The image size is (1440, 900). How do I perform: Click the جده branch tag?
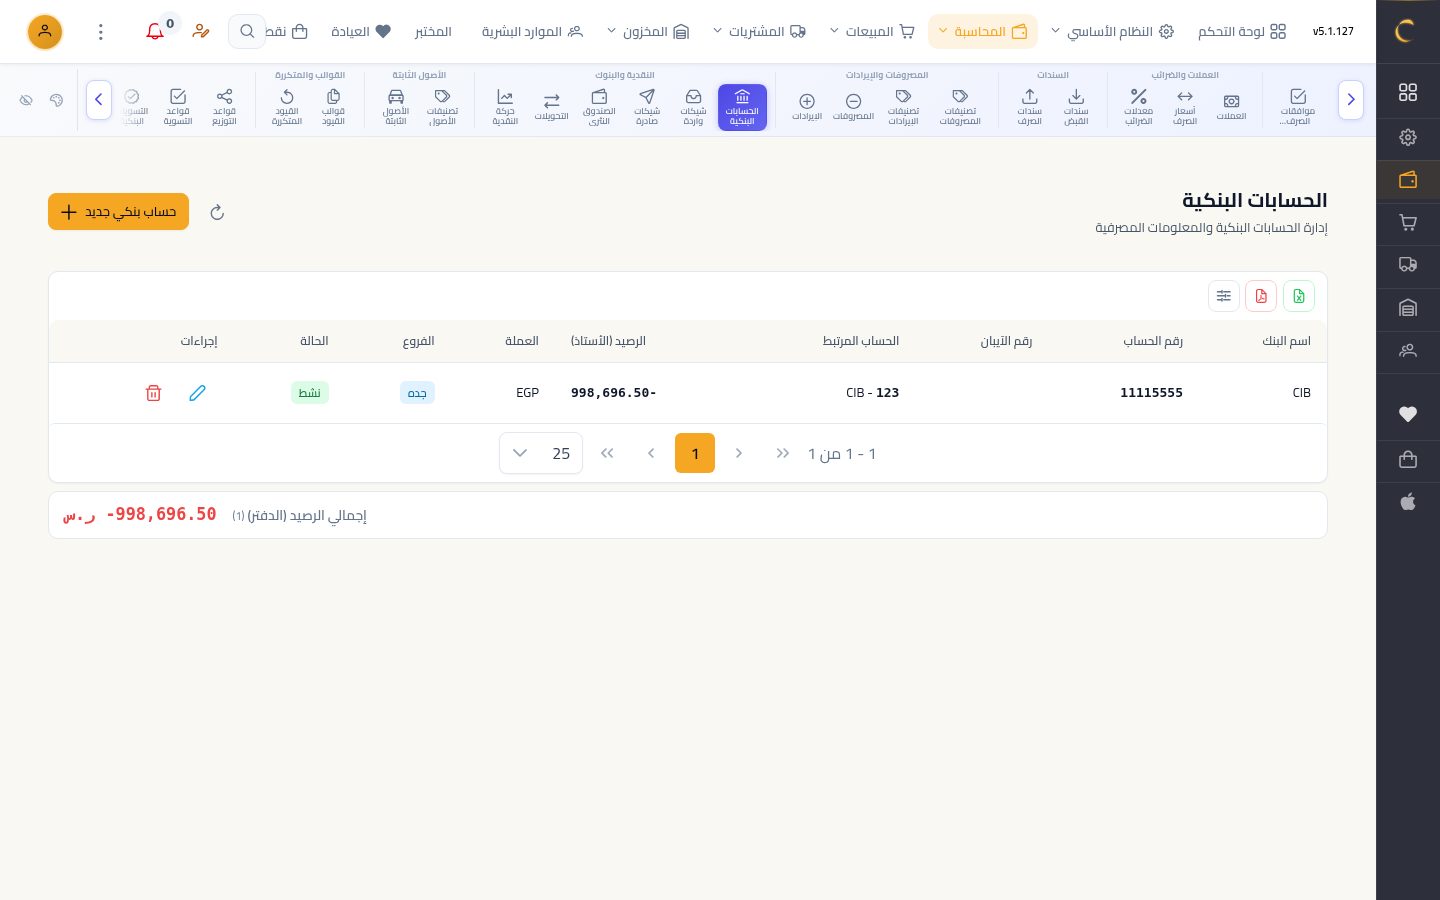click(x=417, y=393)
